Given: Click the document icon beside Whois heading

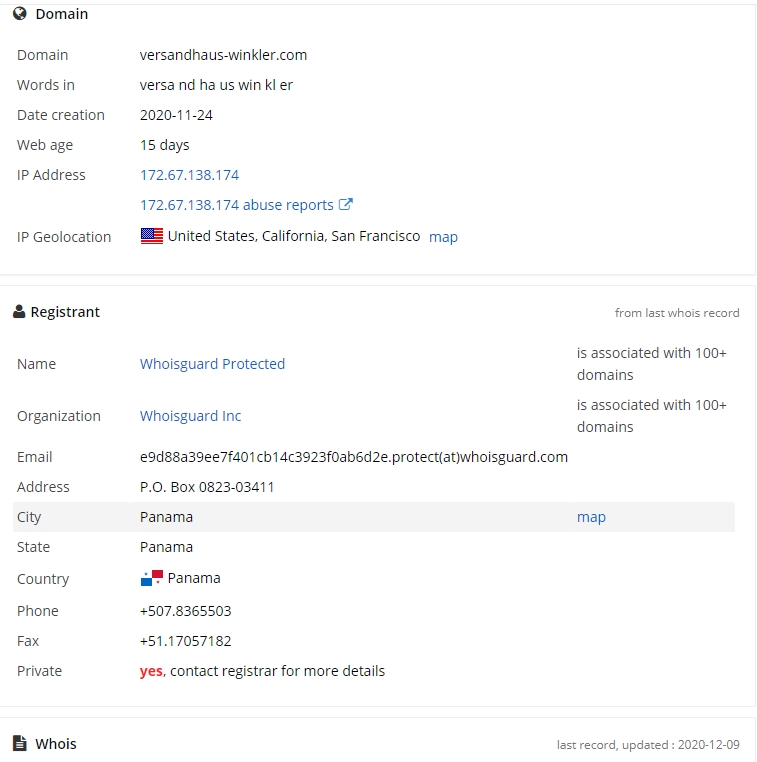Looking at the screenshot, I should 19,743.
